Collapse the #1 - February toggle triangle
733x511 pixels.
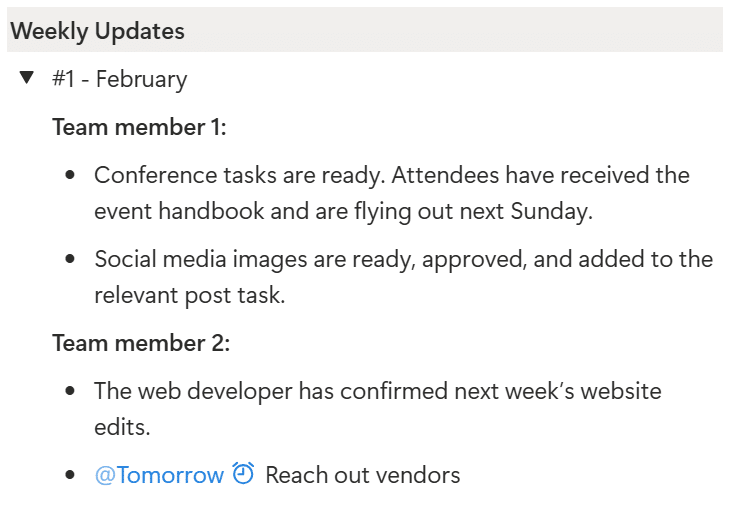(27, 78)
